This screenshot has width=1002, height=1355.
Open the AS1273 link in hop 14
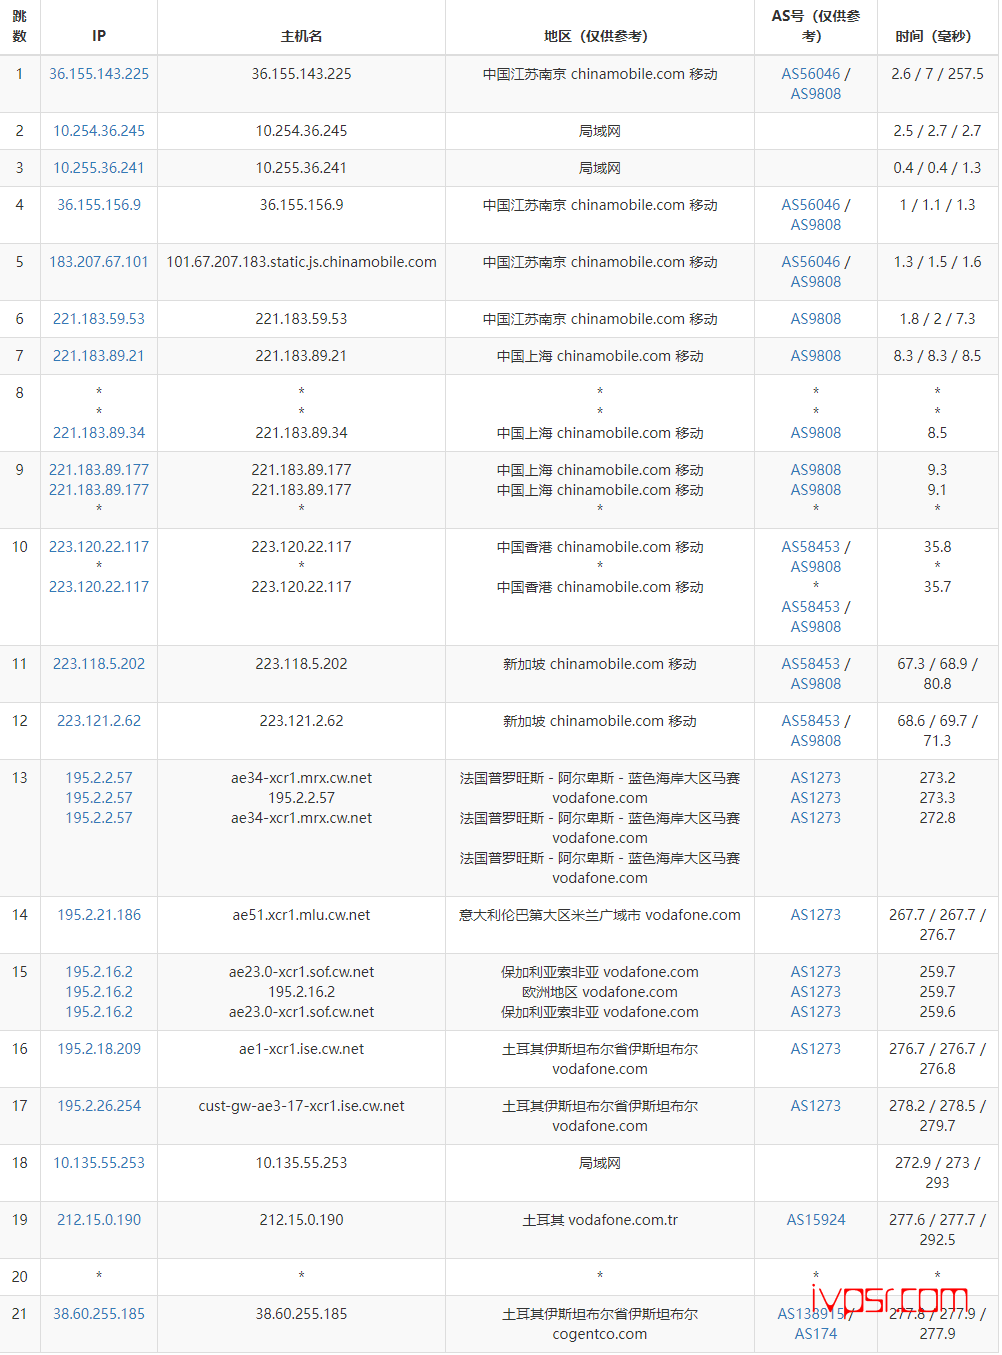point(816,915)
